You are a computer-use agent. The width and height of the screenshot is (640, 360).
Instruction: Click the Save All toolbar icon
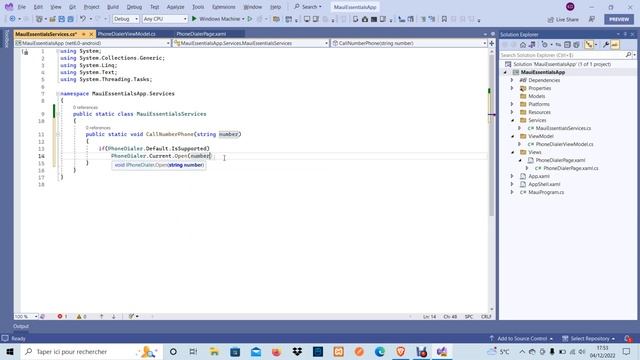(70, 19)
